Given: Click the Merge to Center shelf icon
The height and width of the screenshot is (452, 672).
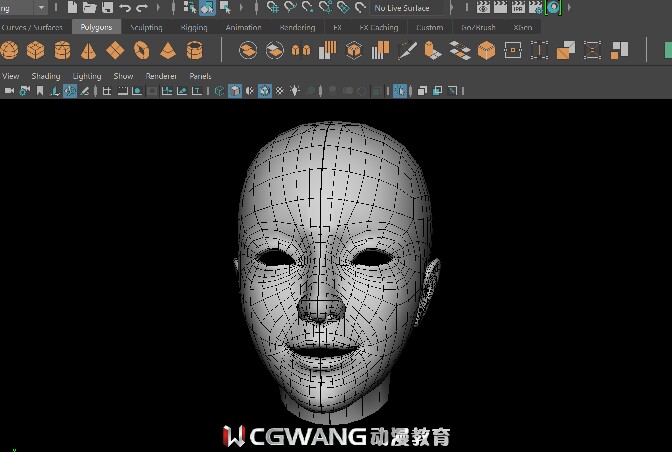Looking at the screenshot, I should [x=513, y=51].
